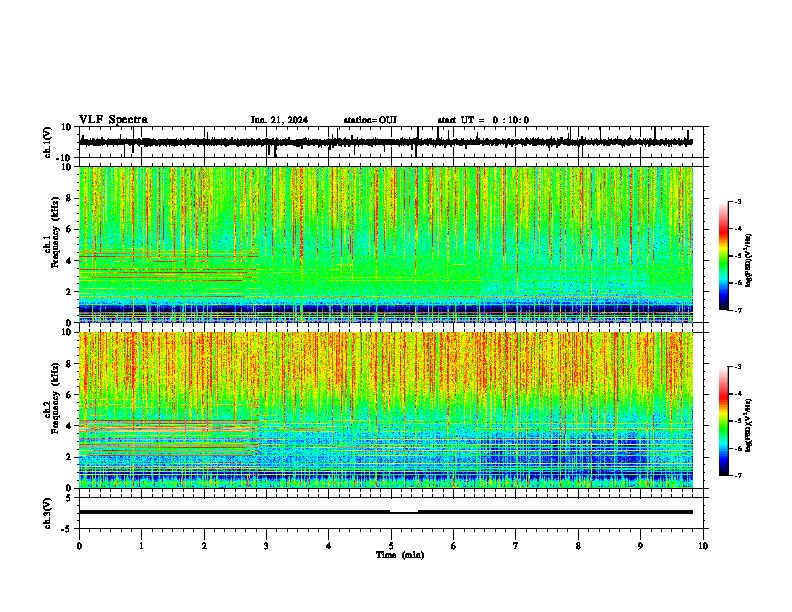
Task: Click time axis tick label "3"
Action: pyautogui.click(x=266, y=546)
